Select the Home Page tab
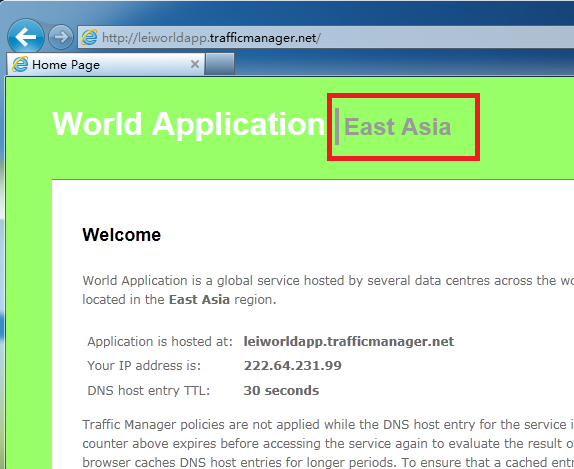The image size is (574, 469). tap(105, 64)
